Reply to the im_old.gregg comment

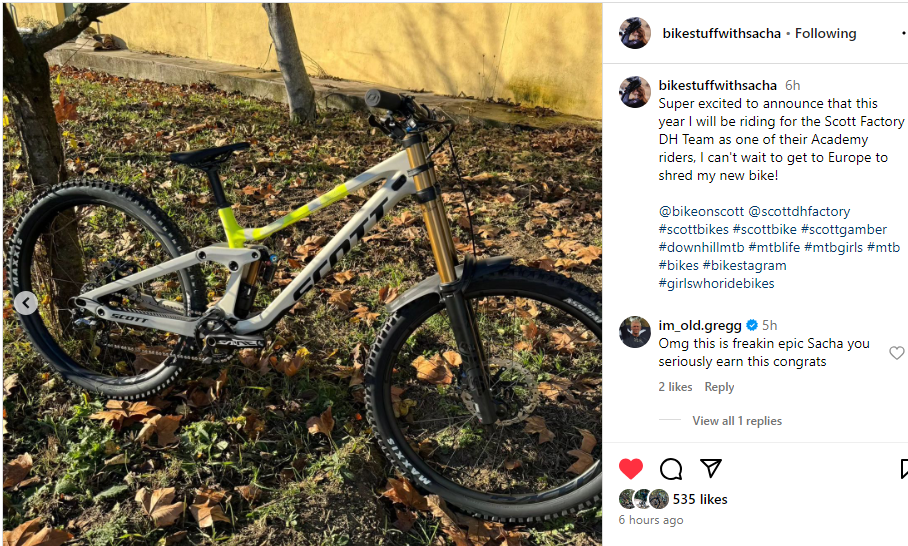719,387
